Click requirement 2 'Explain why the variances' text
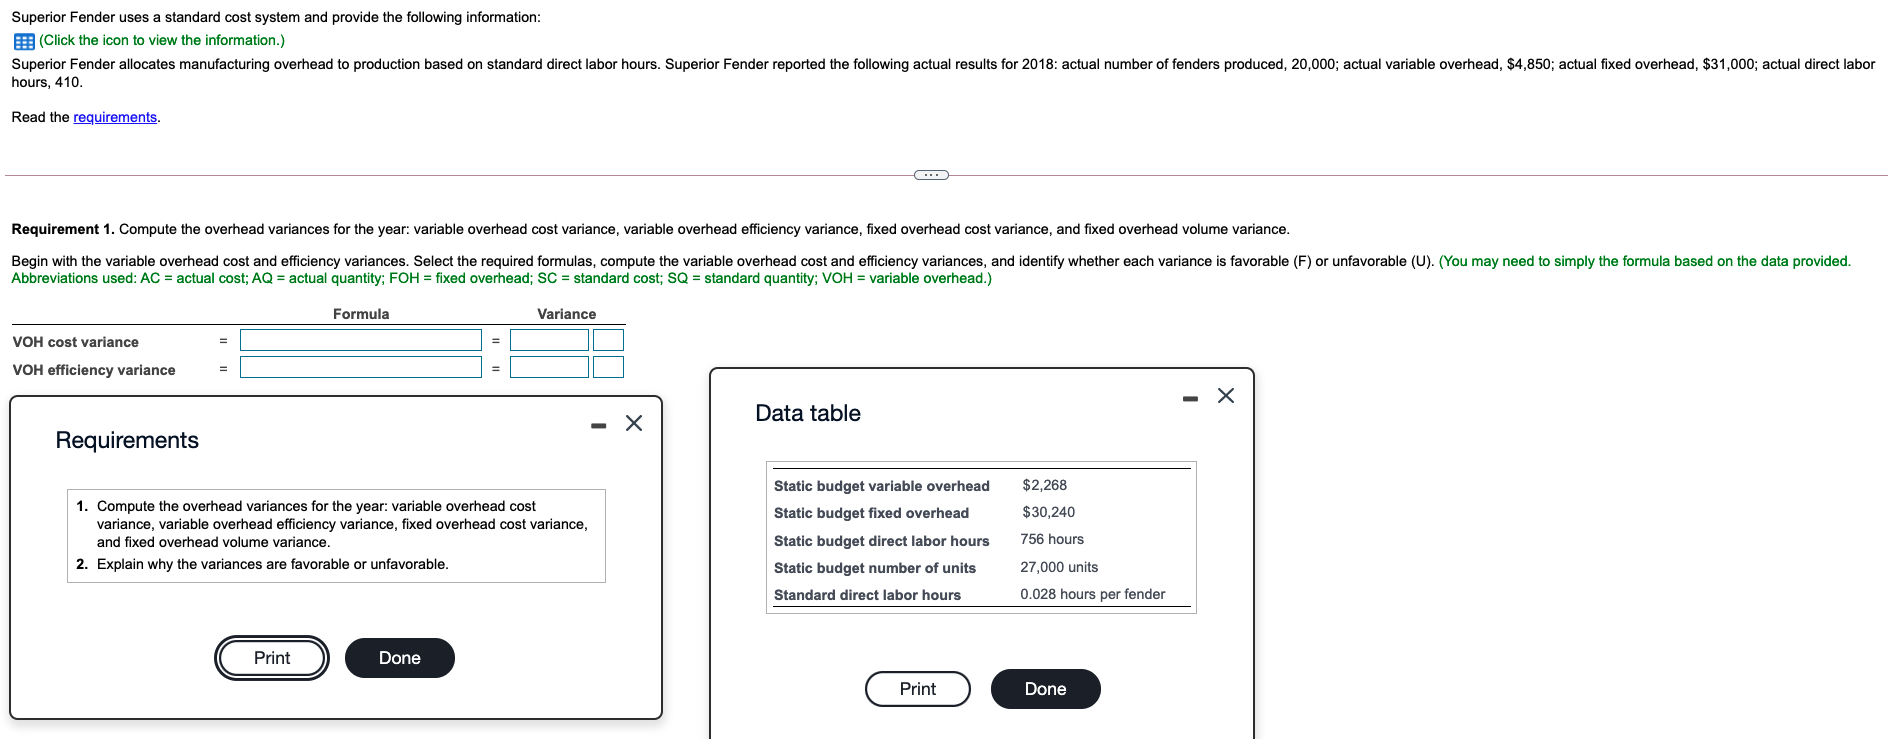This screenshot has height=739, width=1896. click(x=272, y=564)
